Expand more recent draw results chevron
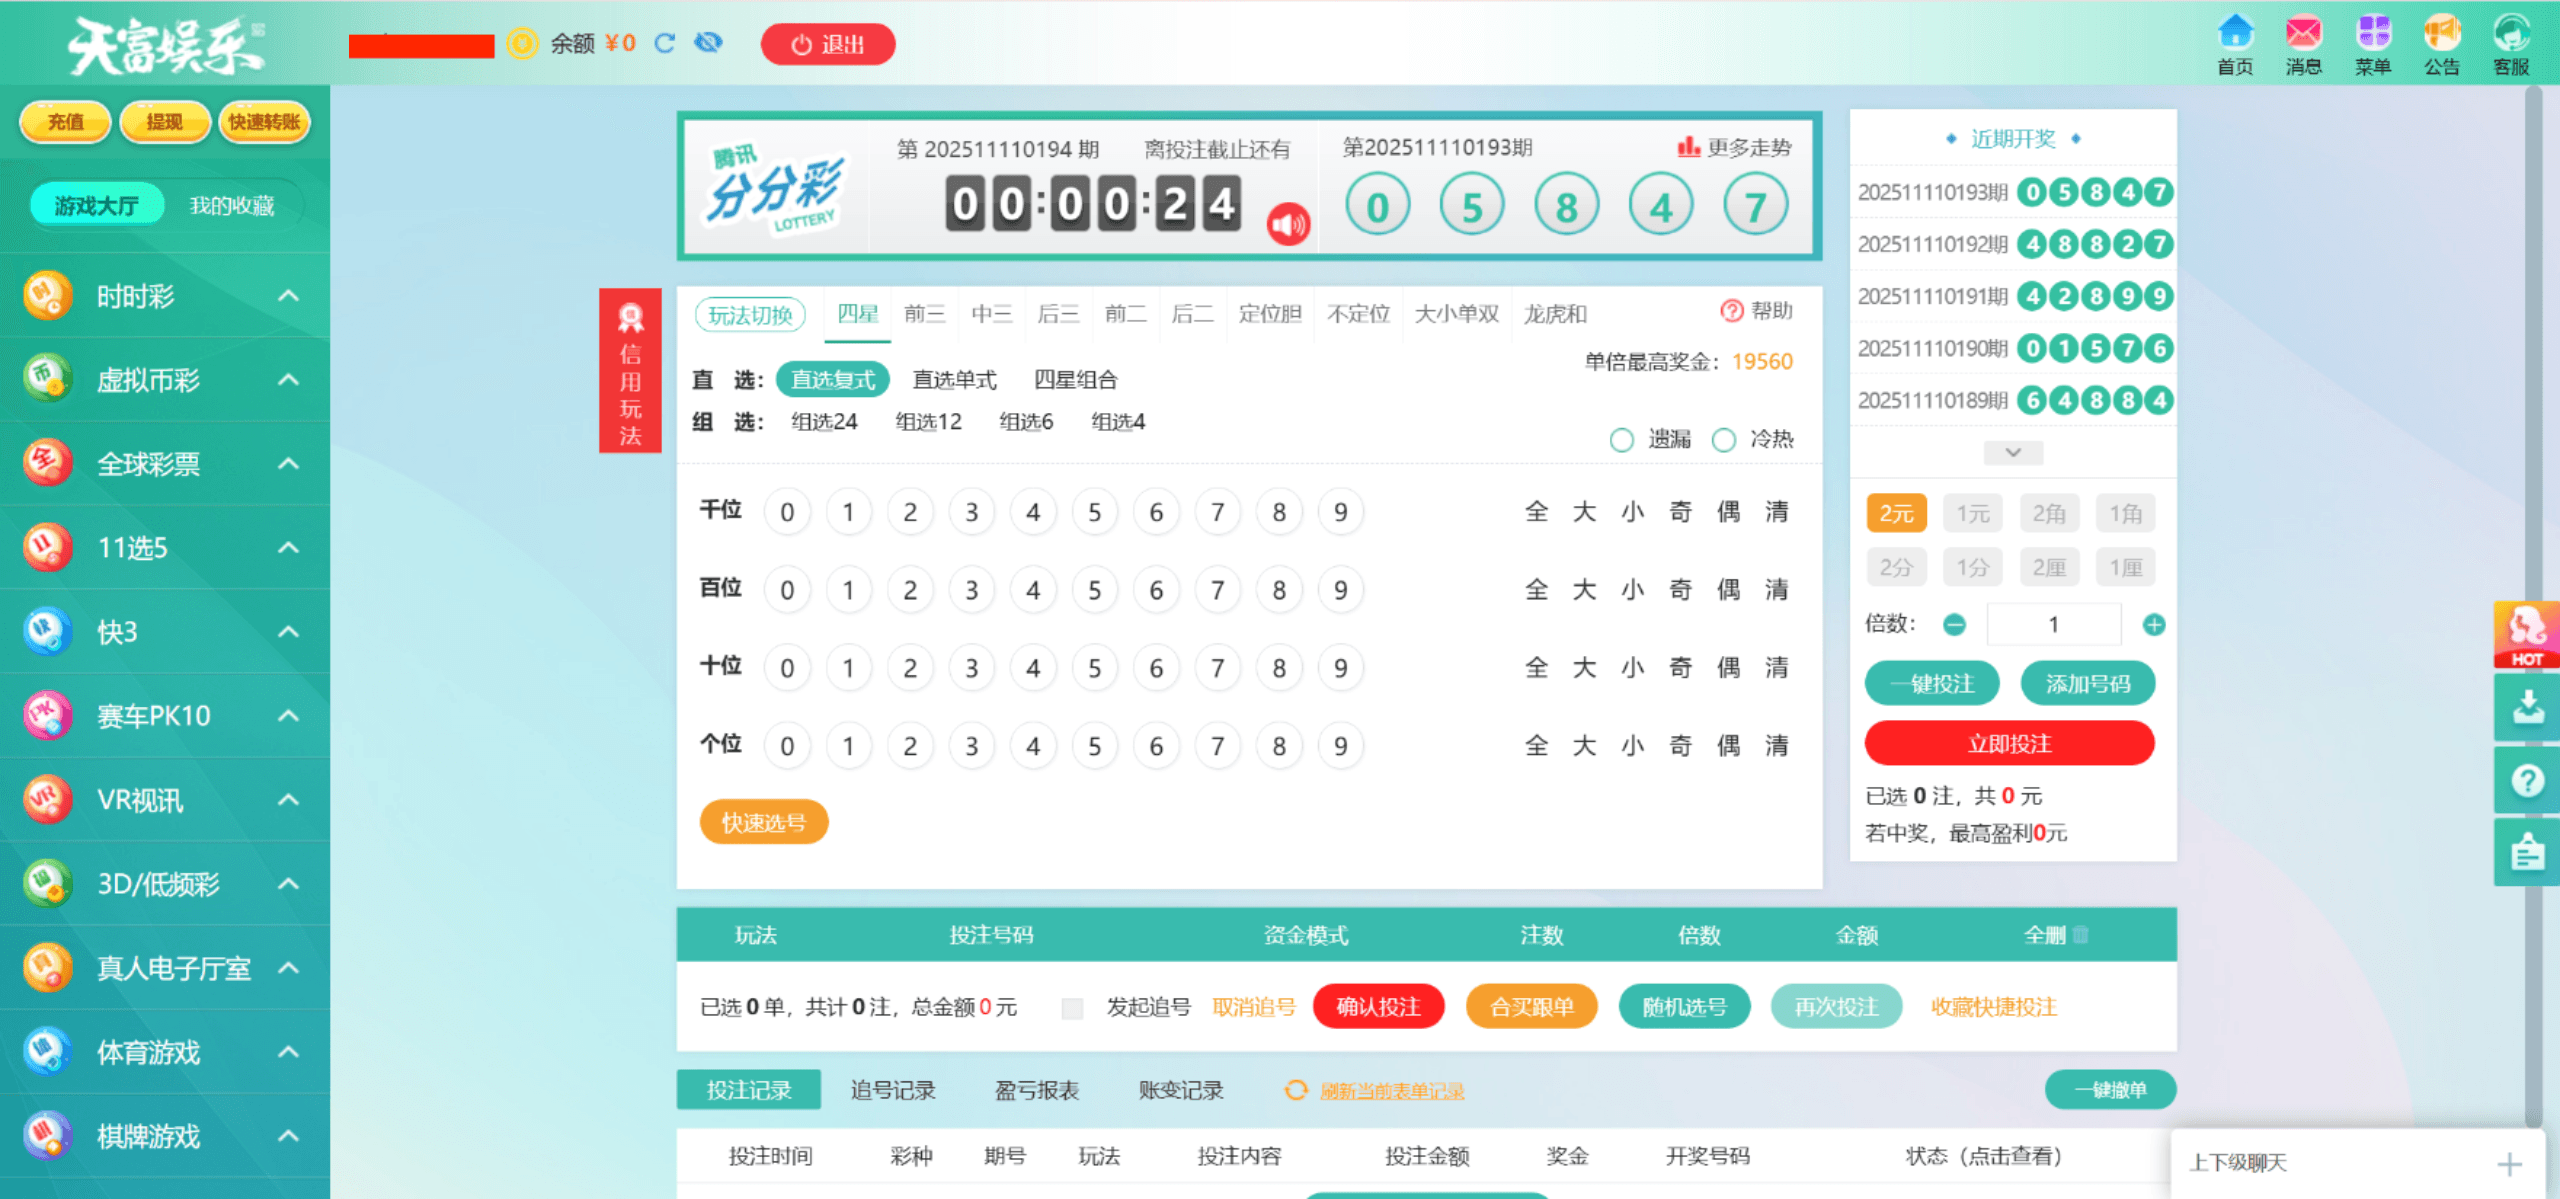2560x1199 pixels. click(2013, 453)
